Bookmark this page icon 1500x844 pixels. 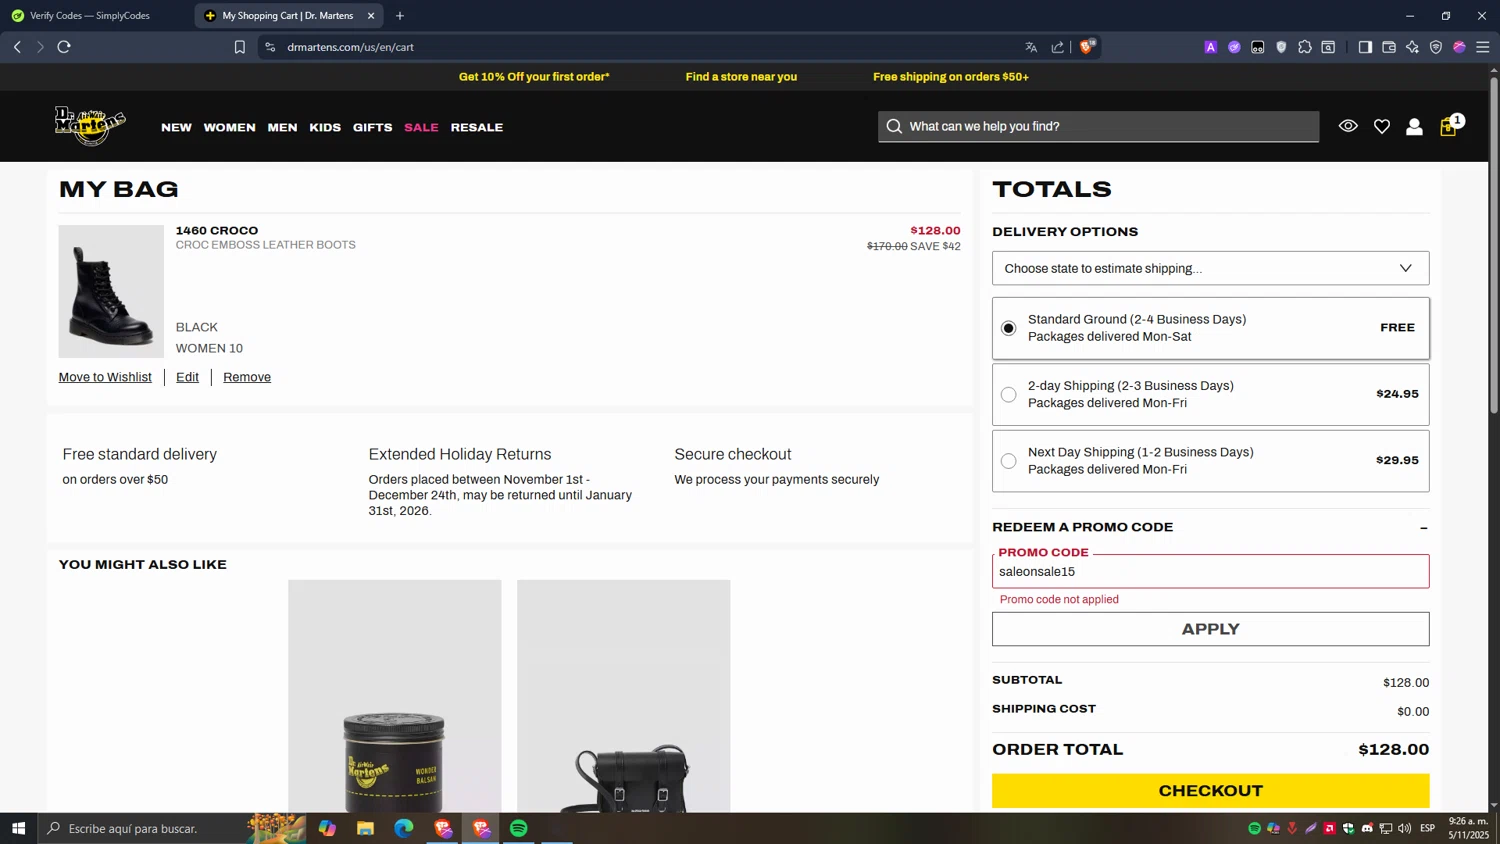(x=240, y=47)
